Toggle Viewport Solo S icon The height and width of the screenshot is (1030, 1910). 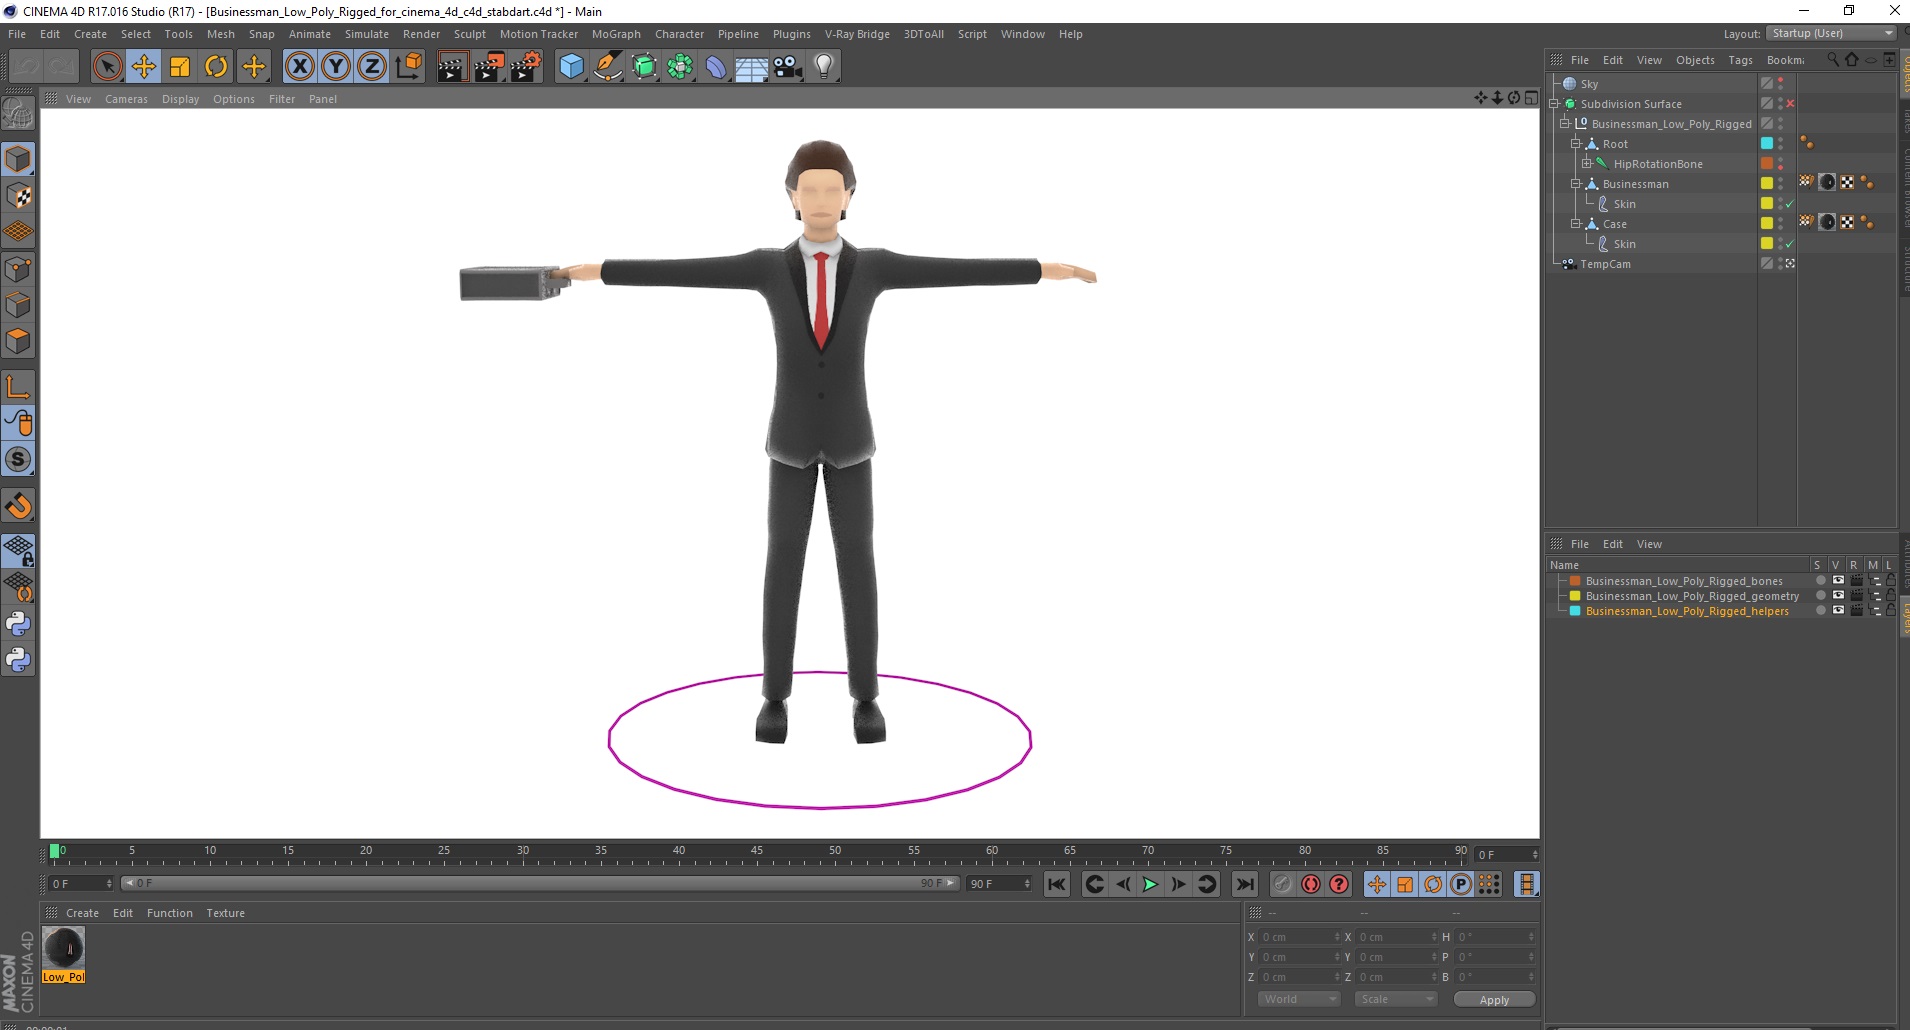coord(18,460)
